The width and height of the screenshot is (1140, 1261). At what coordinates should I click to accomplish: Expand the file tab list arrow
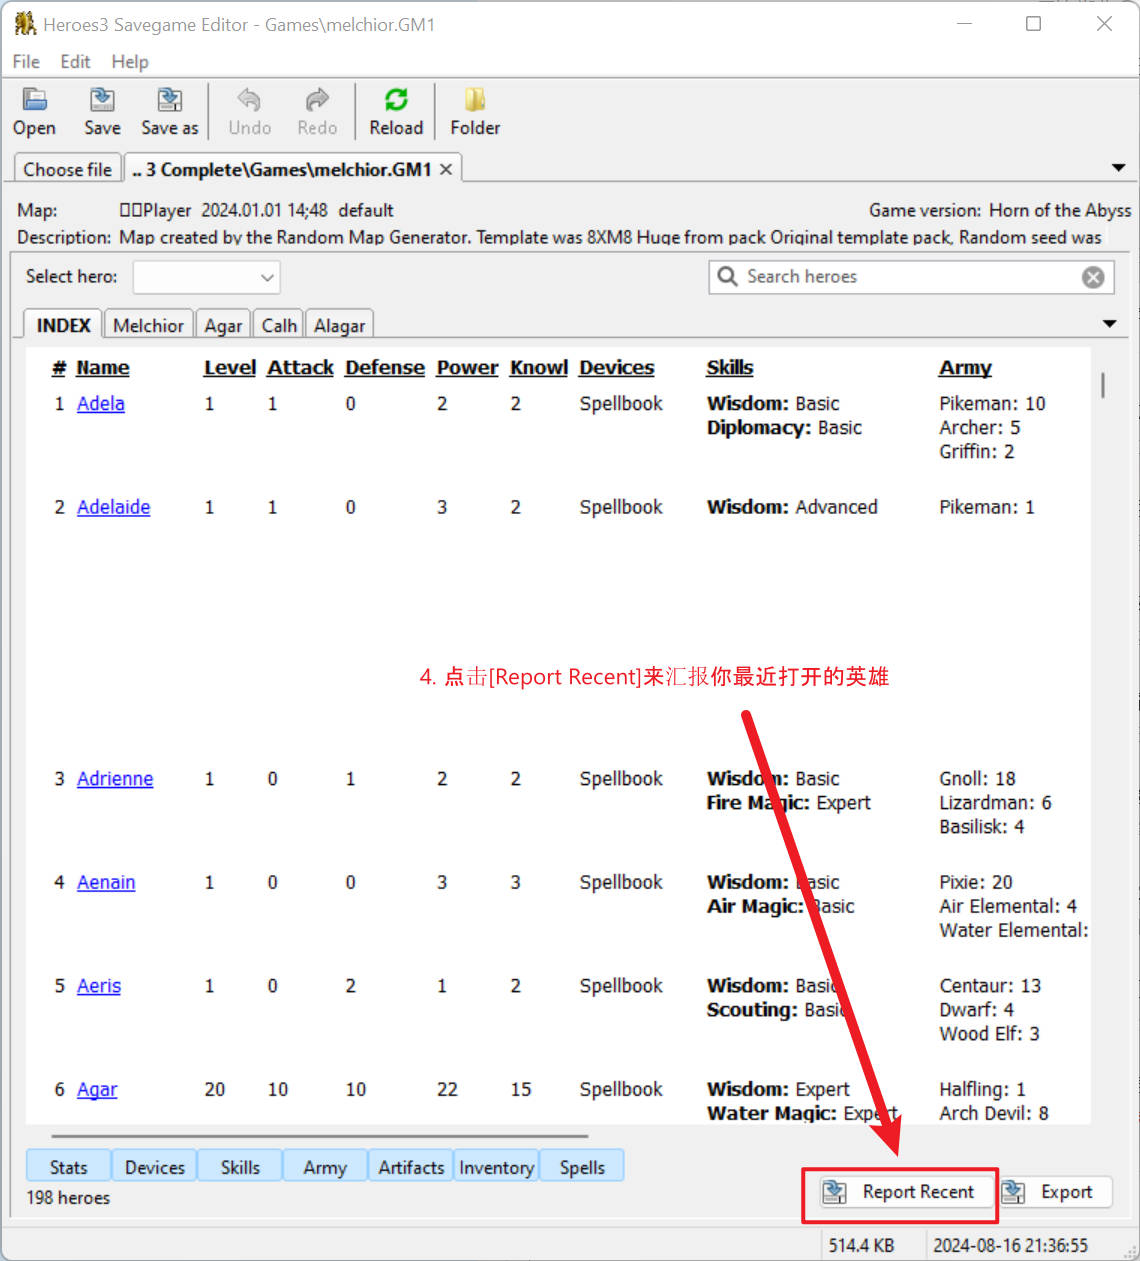tap(1118, 168)
